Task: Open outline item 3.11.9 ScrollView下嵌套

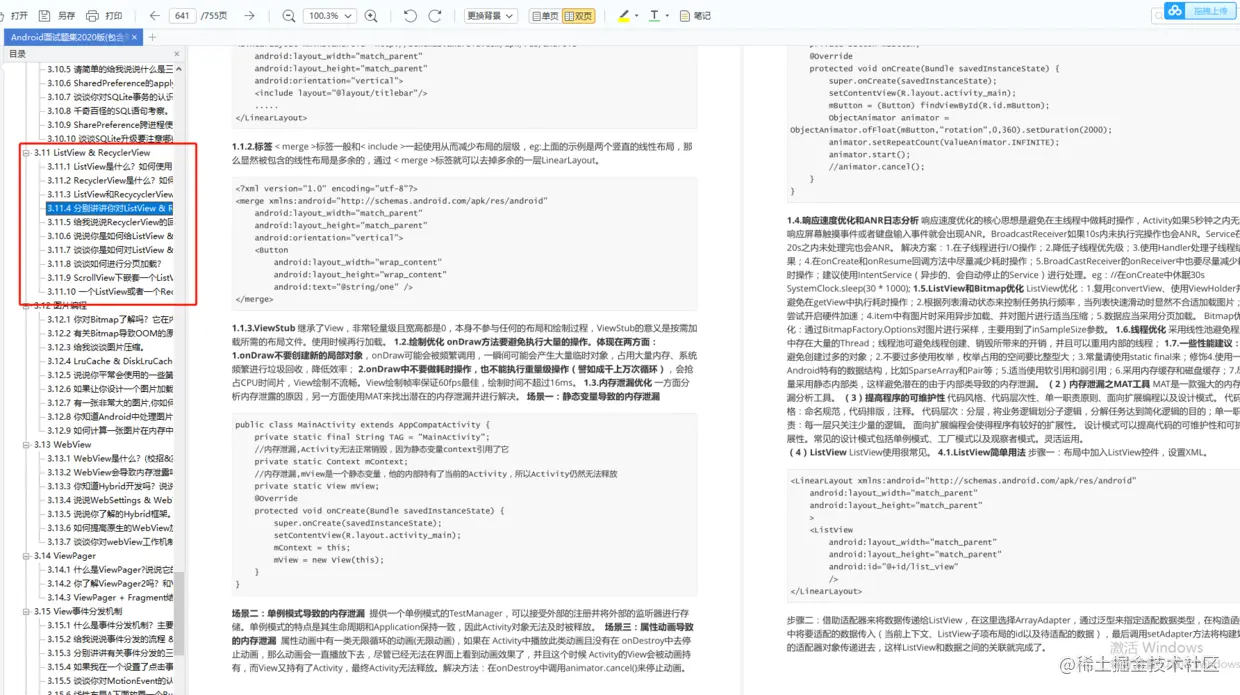Action: 110,278
